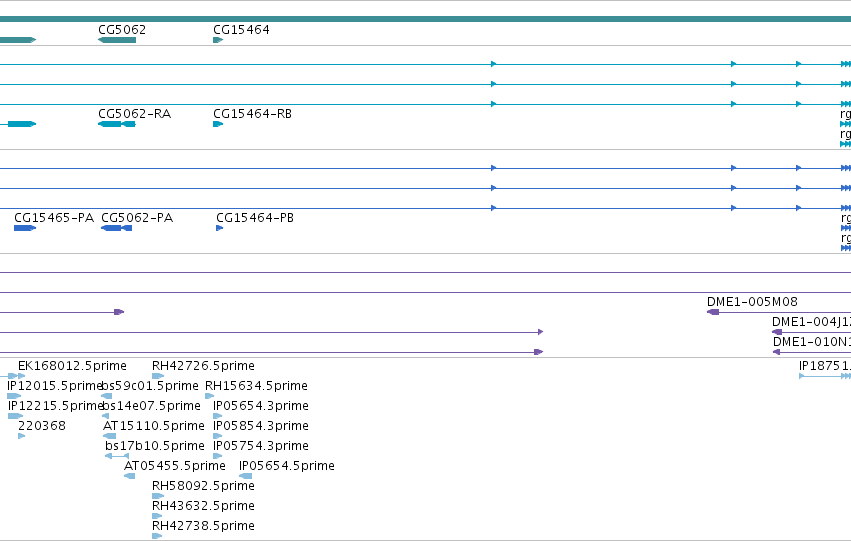Click the bs17b10.5prime two-arrow EST glyph
This screenshot has width=851, height=541.
click(x=117, y=456)
